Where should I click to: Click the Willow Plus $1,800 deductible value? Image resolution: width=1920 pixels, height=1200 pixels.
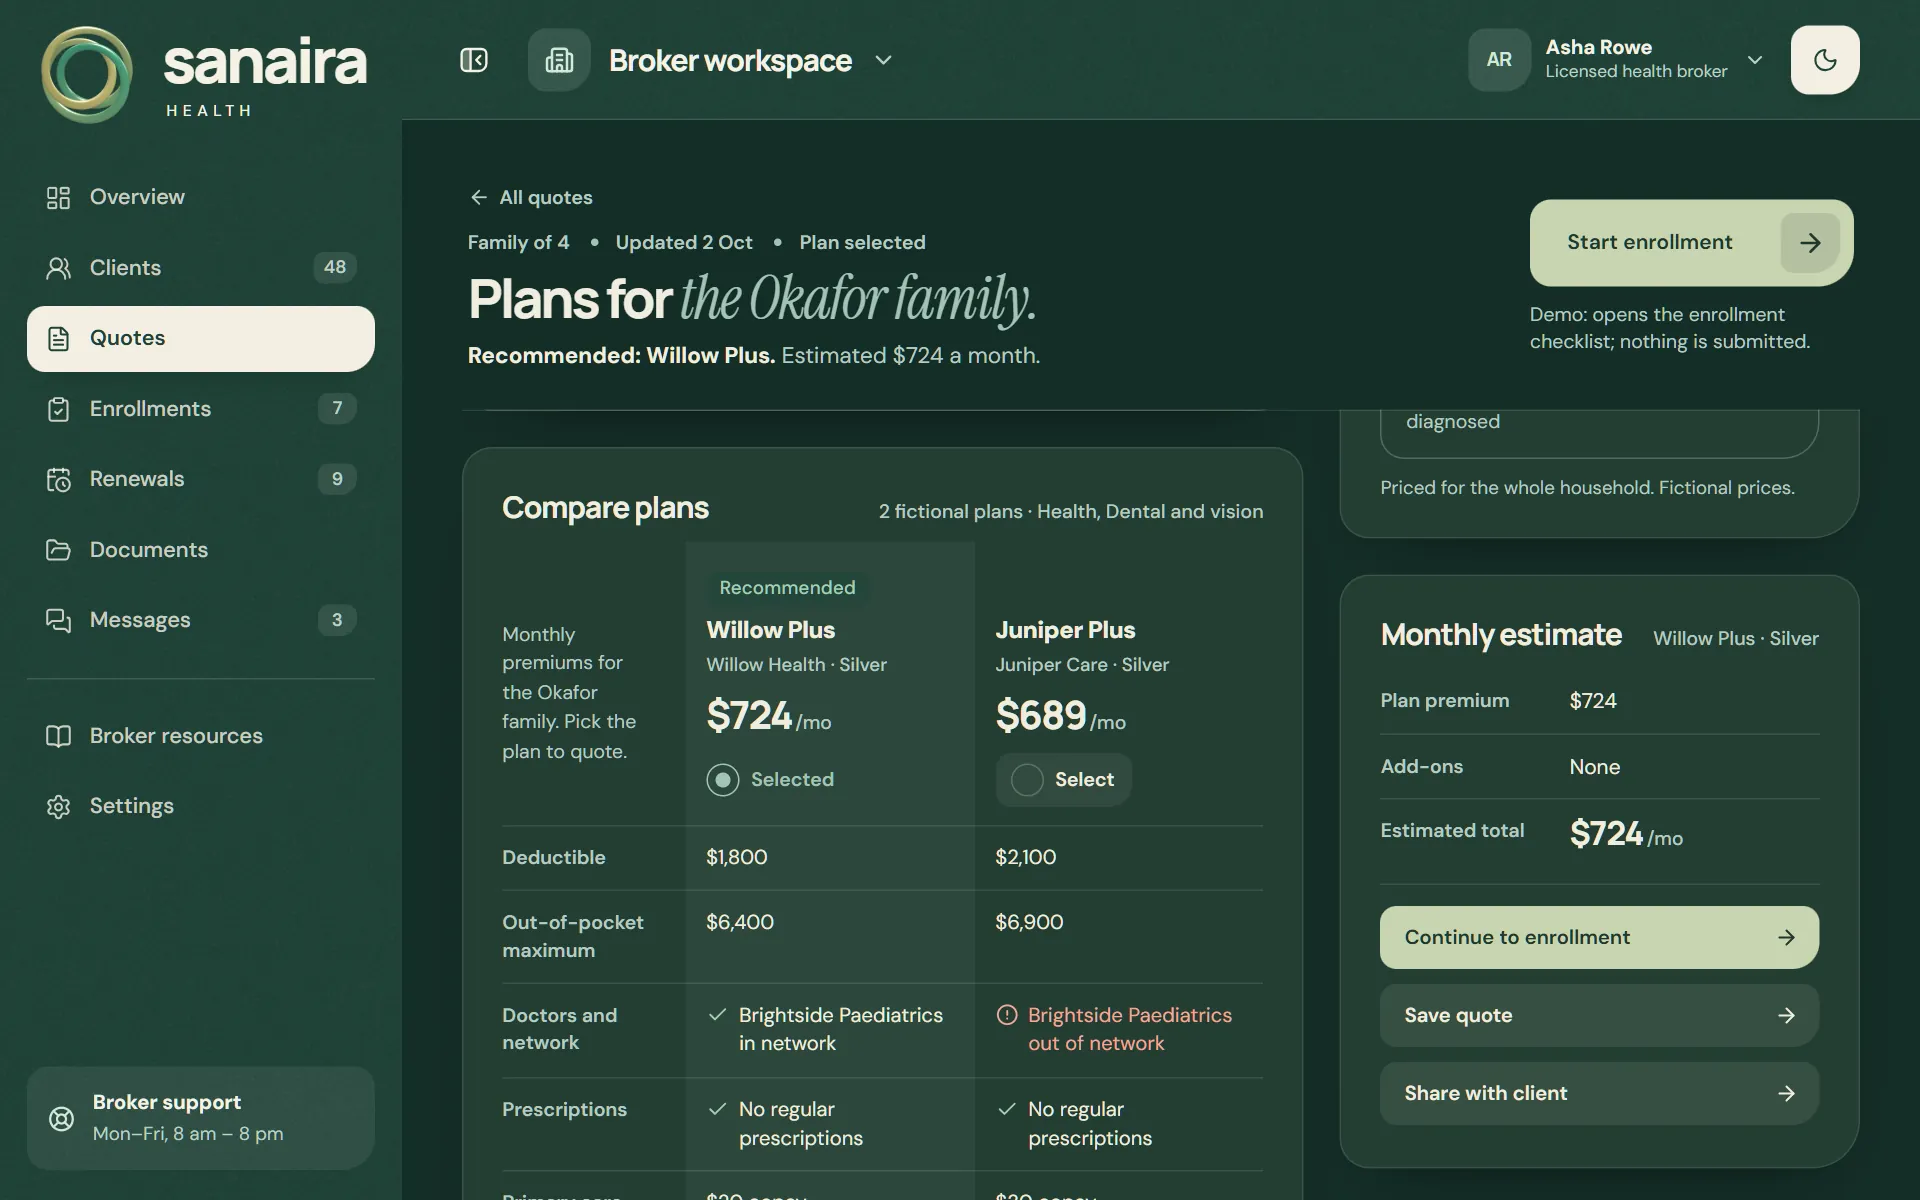point(737,857)
